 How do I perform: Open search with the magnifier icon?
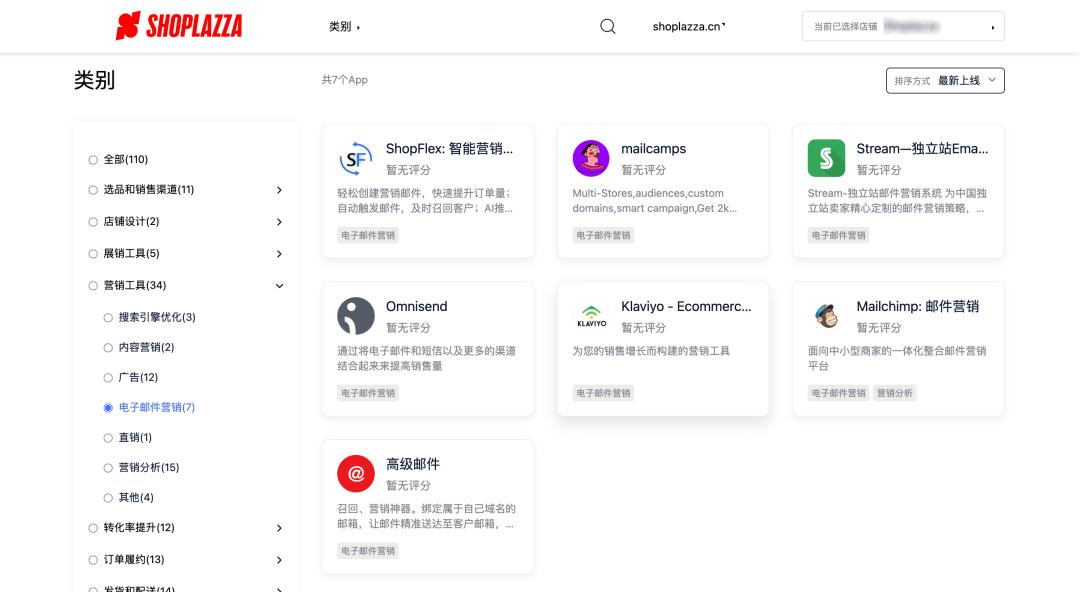[607, 26]
